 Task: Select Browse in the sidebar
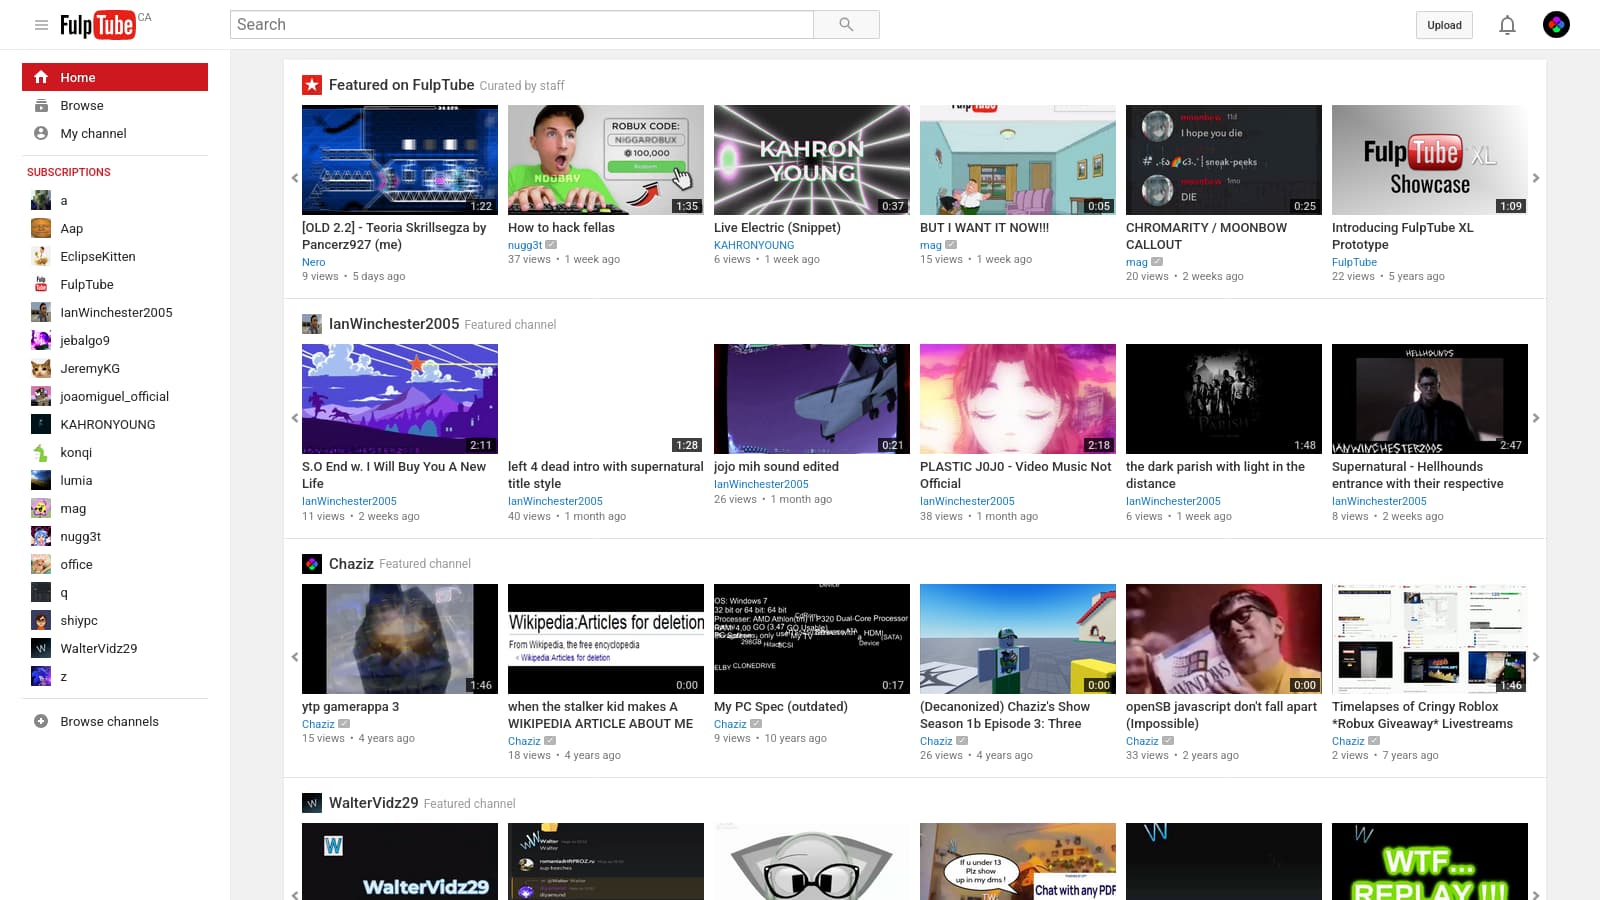(x=82, y=105)
